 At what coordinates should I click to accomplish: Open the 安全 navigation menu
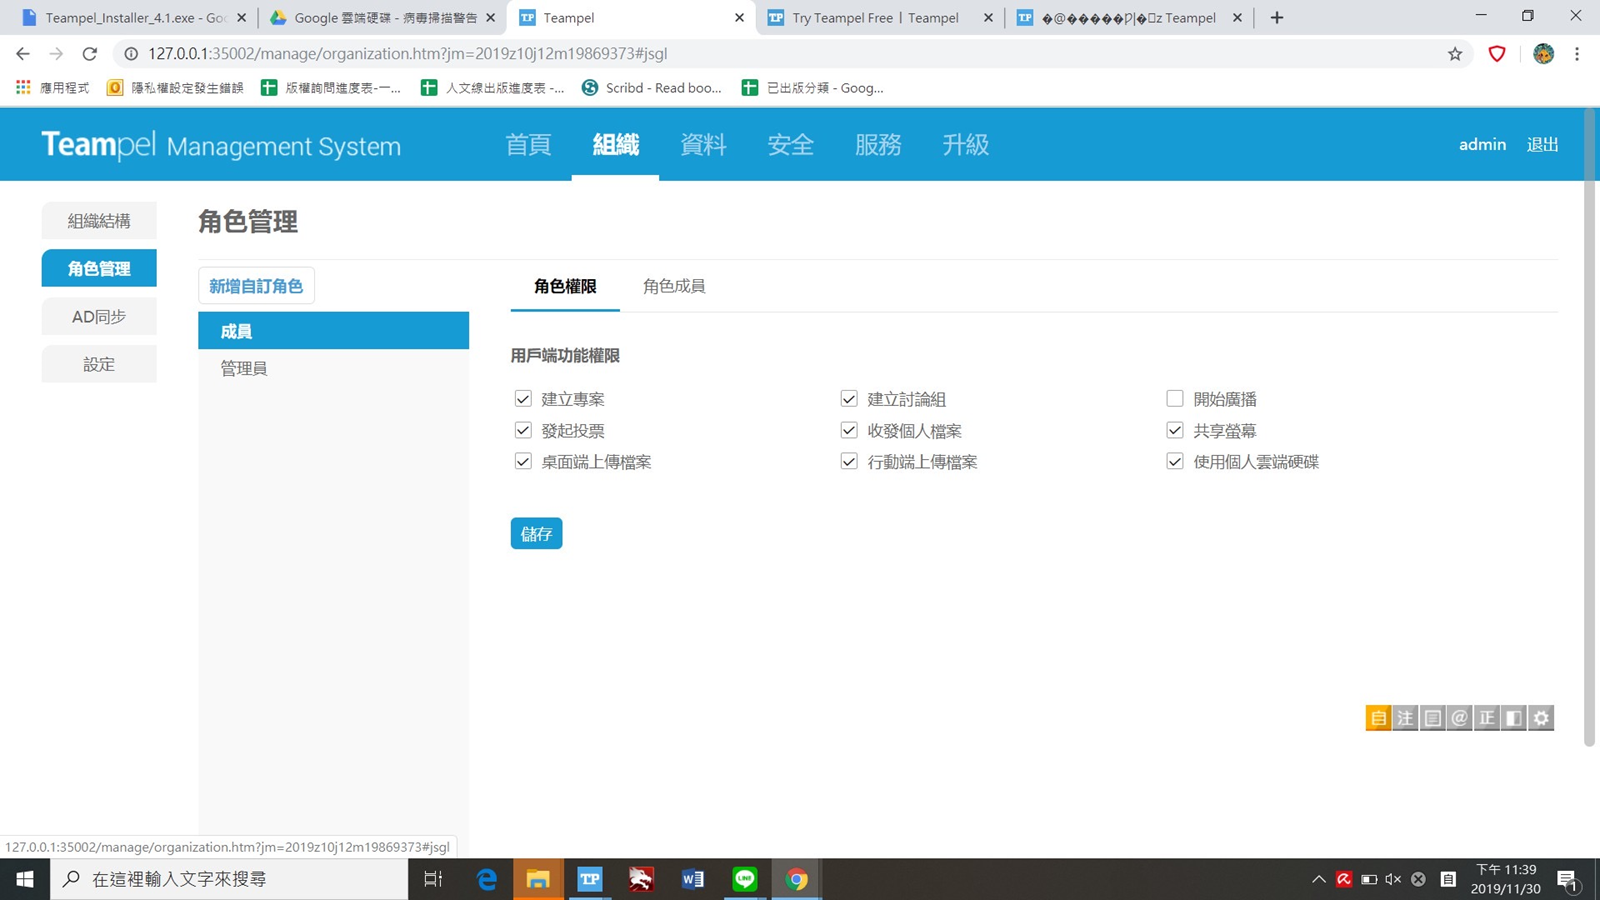tap(790, 145)
